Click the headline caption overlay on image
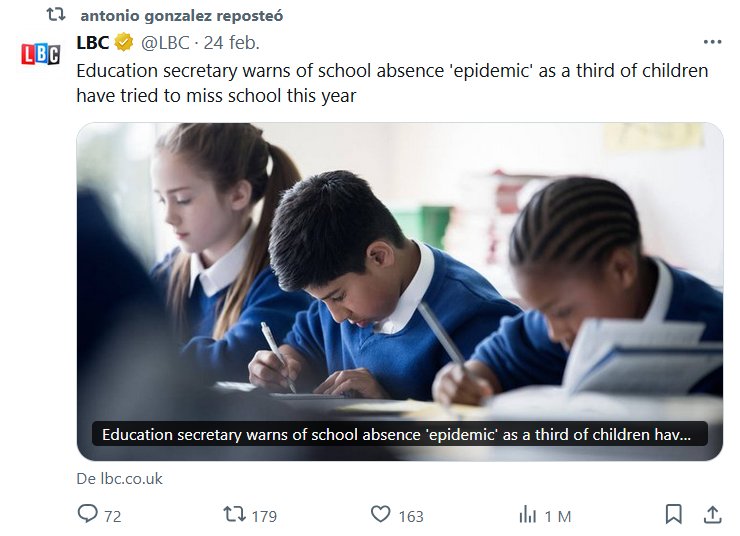The width and height of the screenshot is (740, 536). pos(398,435)
